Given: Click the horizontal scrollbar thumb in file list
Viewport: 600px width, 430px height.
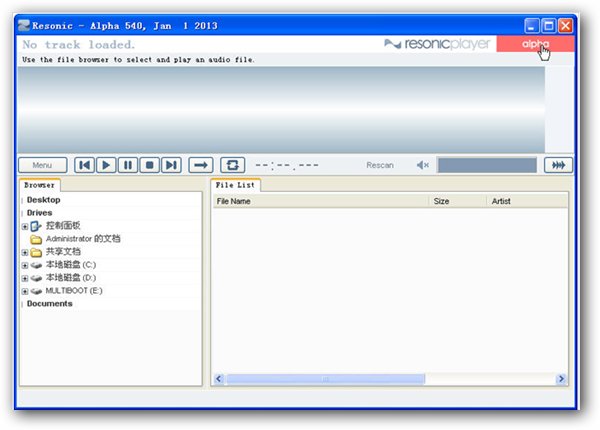Looking at the screenshot, I should [x=326, y=379].
